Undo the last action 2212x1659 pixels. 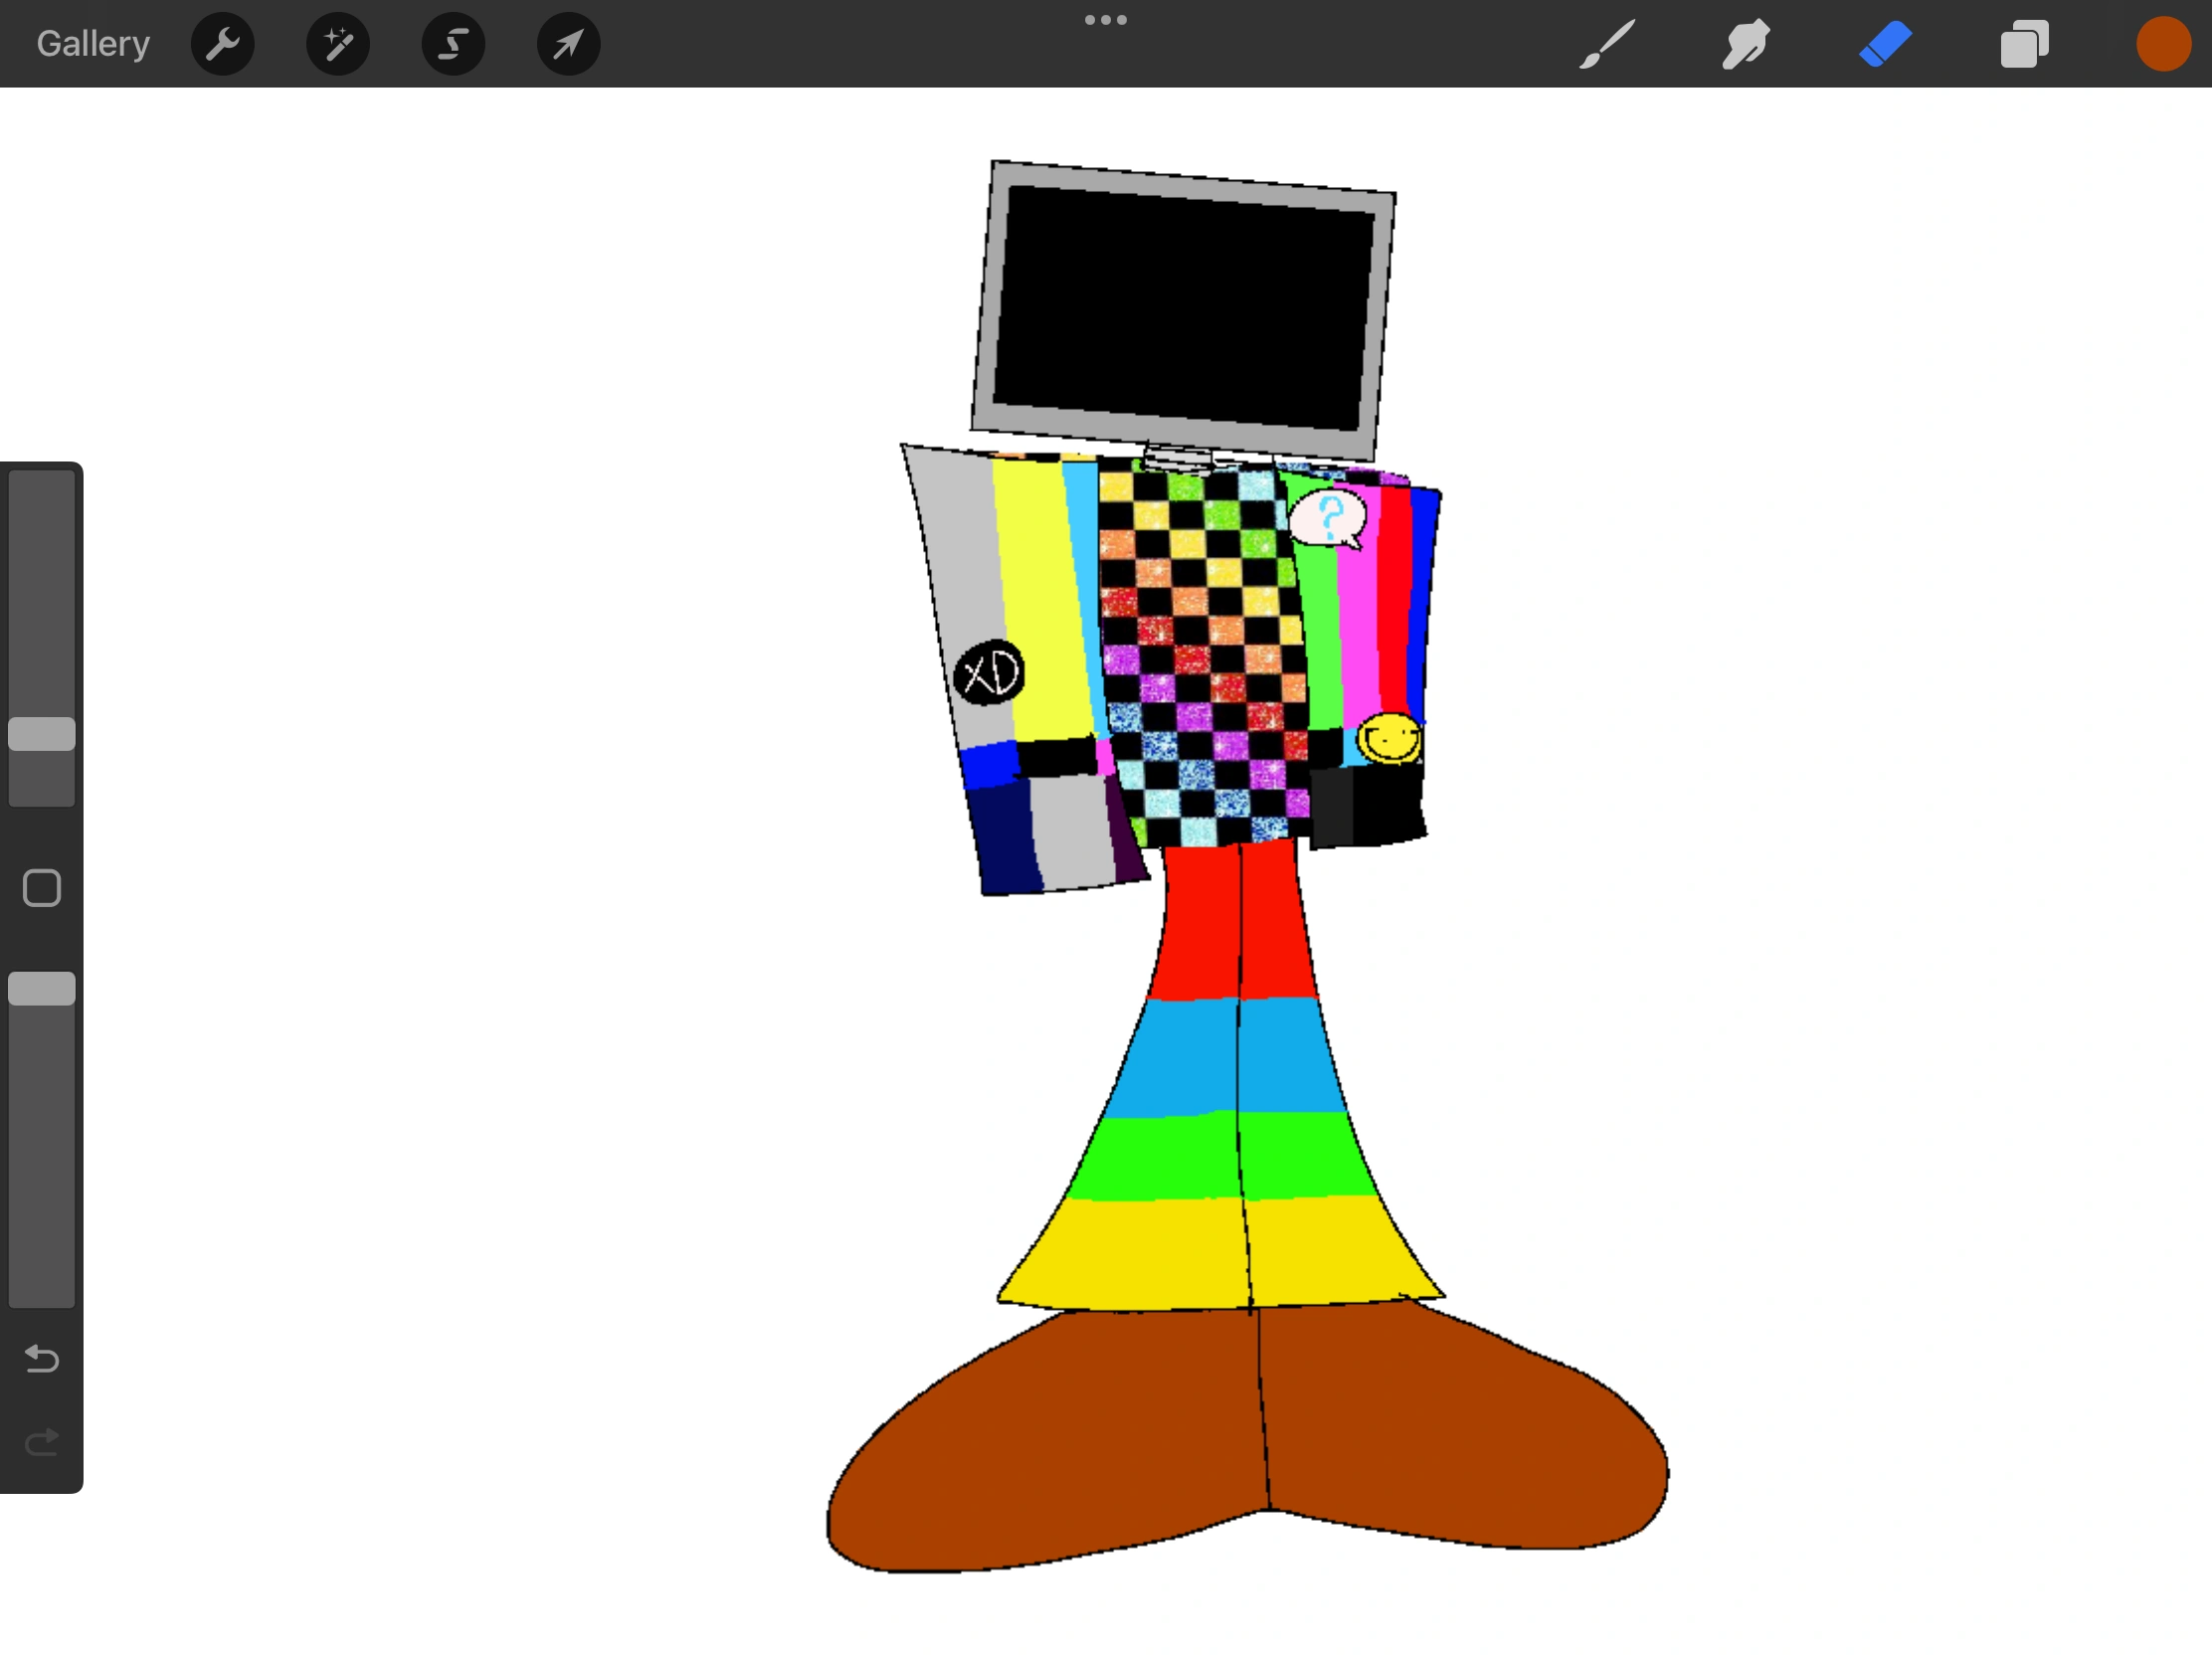click(42, 1359)
